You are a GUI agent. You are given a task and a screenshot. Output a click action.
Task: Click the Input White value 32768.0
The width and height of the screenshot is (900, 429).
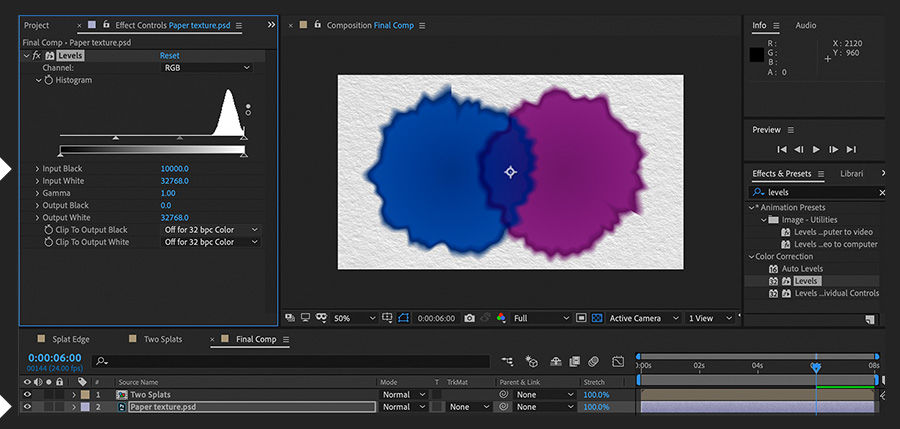[175, 181]
